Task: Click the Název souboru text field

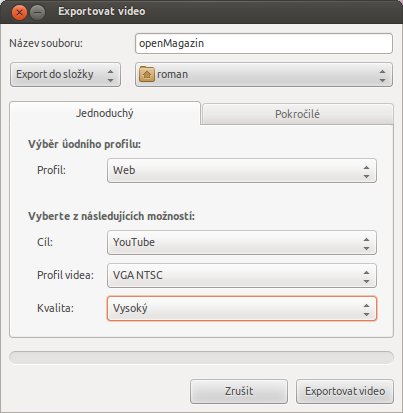Action: [x=264, y=43]
